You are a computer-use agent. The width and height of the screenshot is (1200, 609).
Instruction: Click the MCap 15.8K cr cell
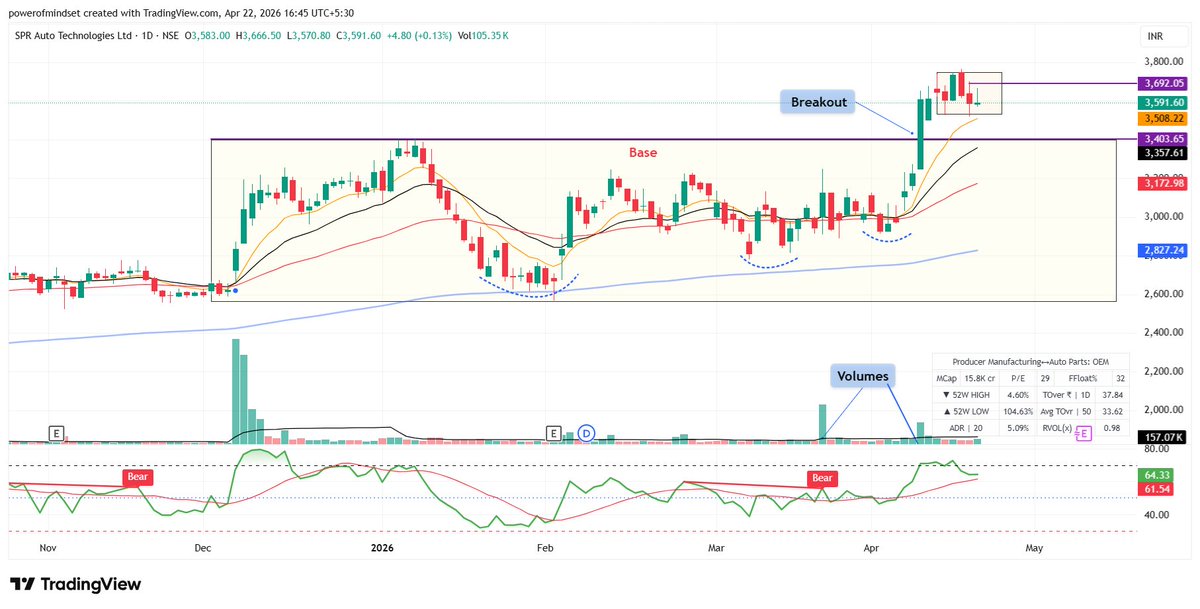pos(966,378)
